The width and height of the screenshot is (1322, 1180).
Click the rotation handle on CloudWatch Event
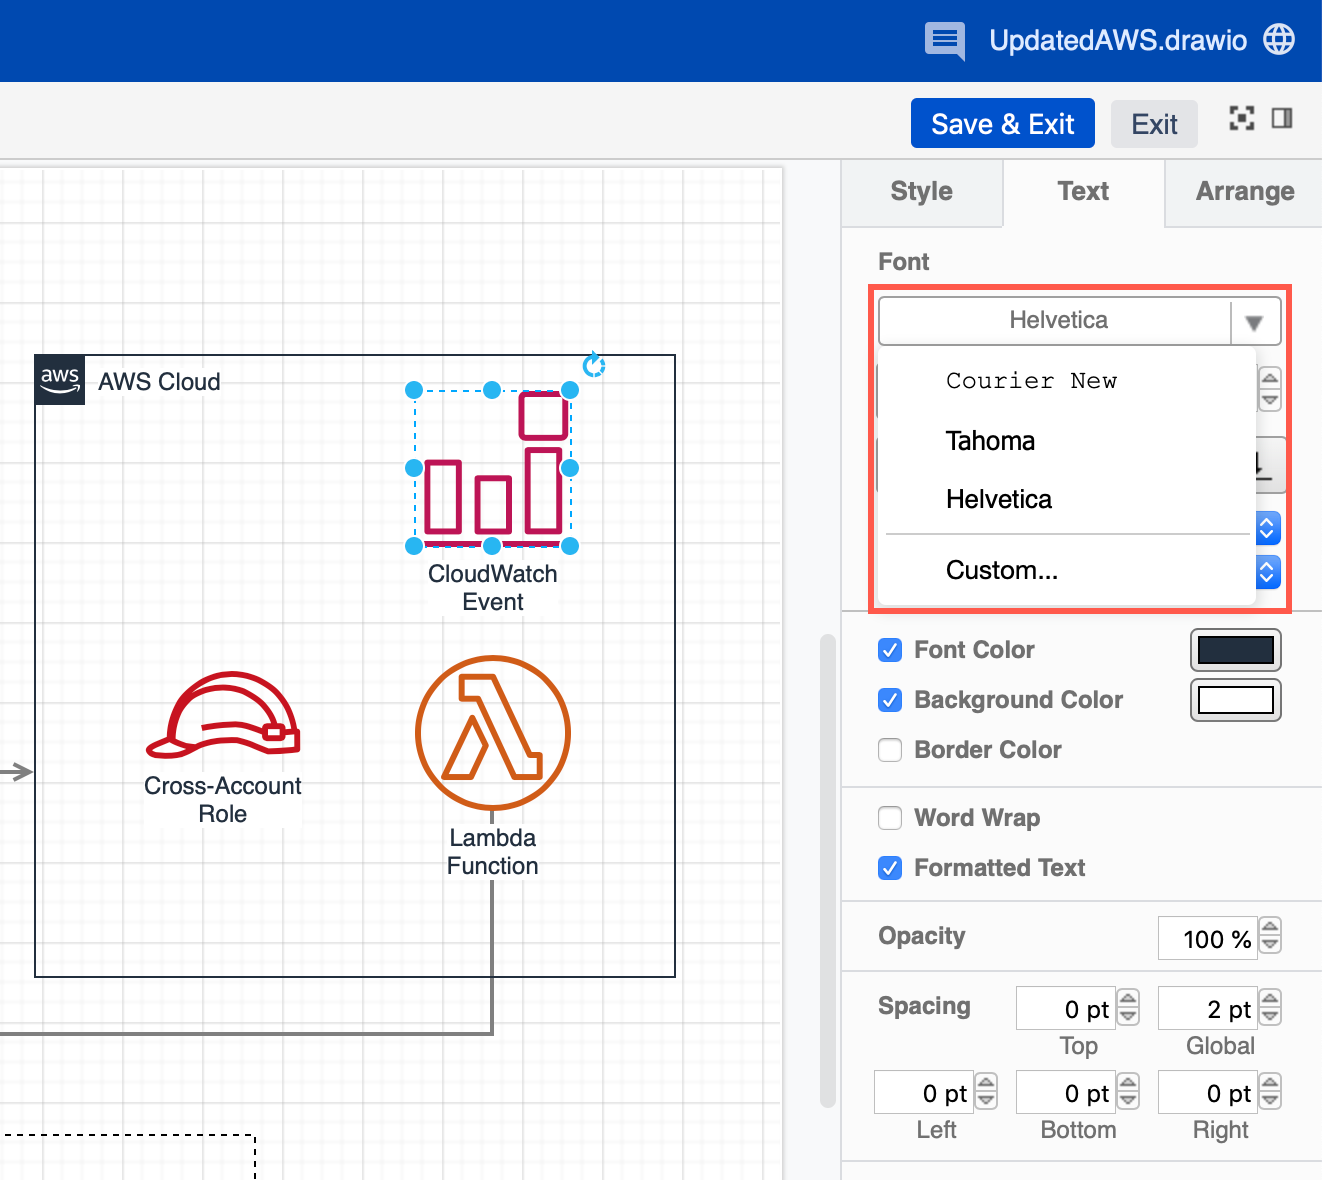tap(595, 366)
